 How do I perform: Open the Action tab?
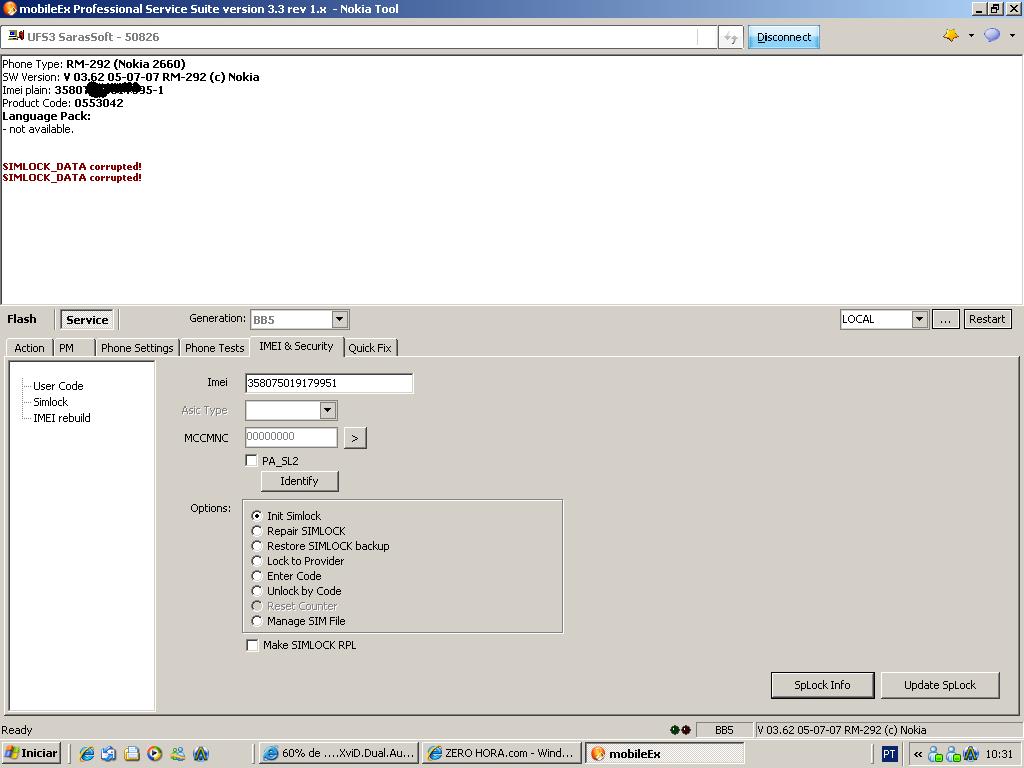(x=29, y=348)
